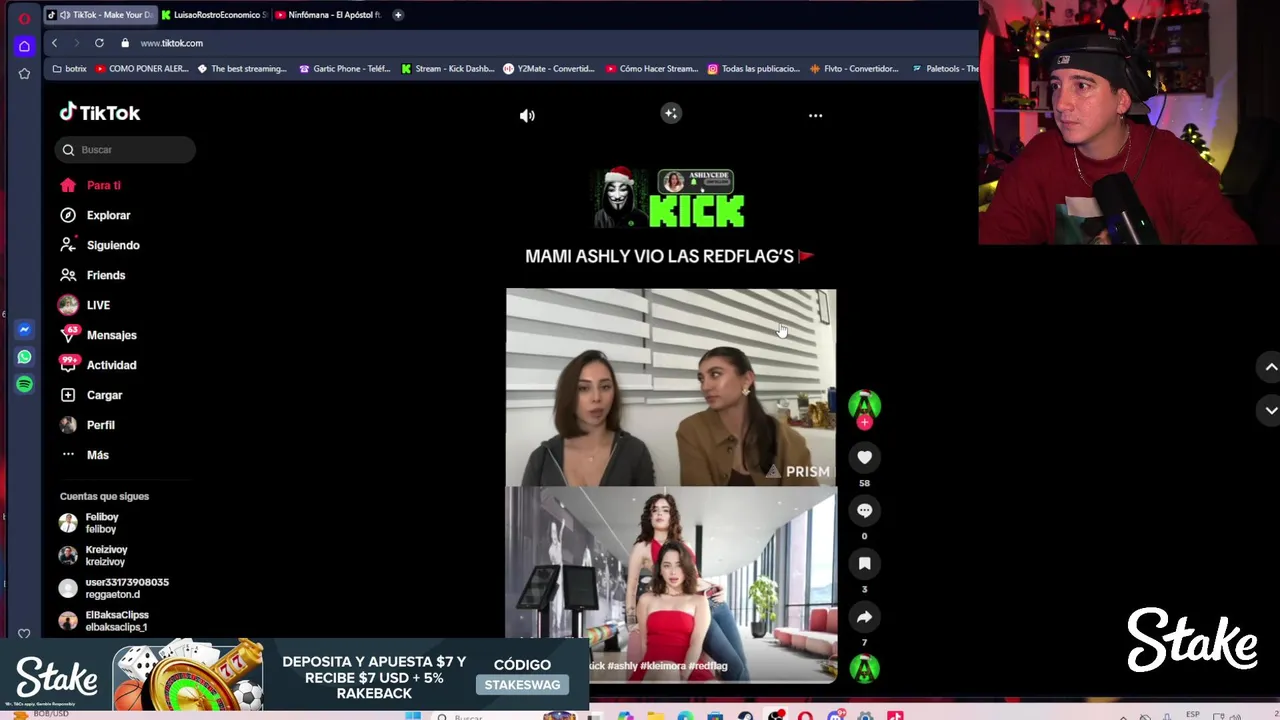Open LIVE section
This screenshot has width=1280, height=720.
[x=85, y=305]
